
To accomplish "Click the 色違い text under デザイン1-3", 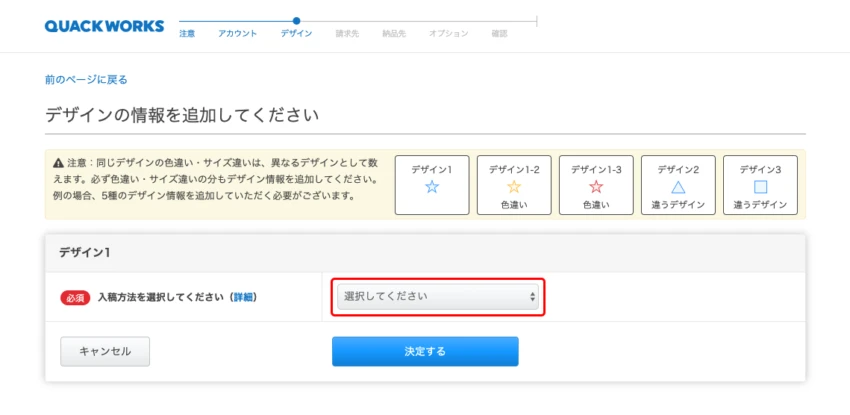I will (x=596, y=205).
